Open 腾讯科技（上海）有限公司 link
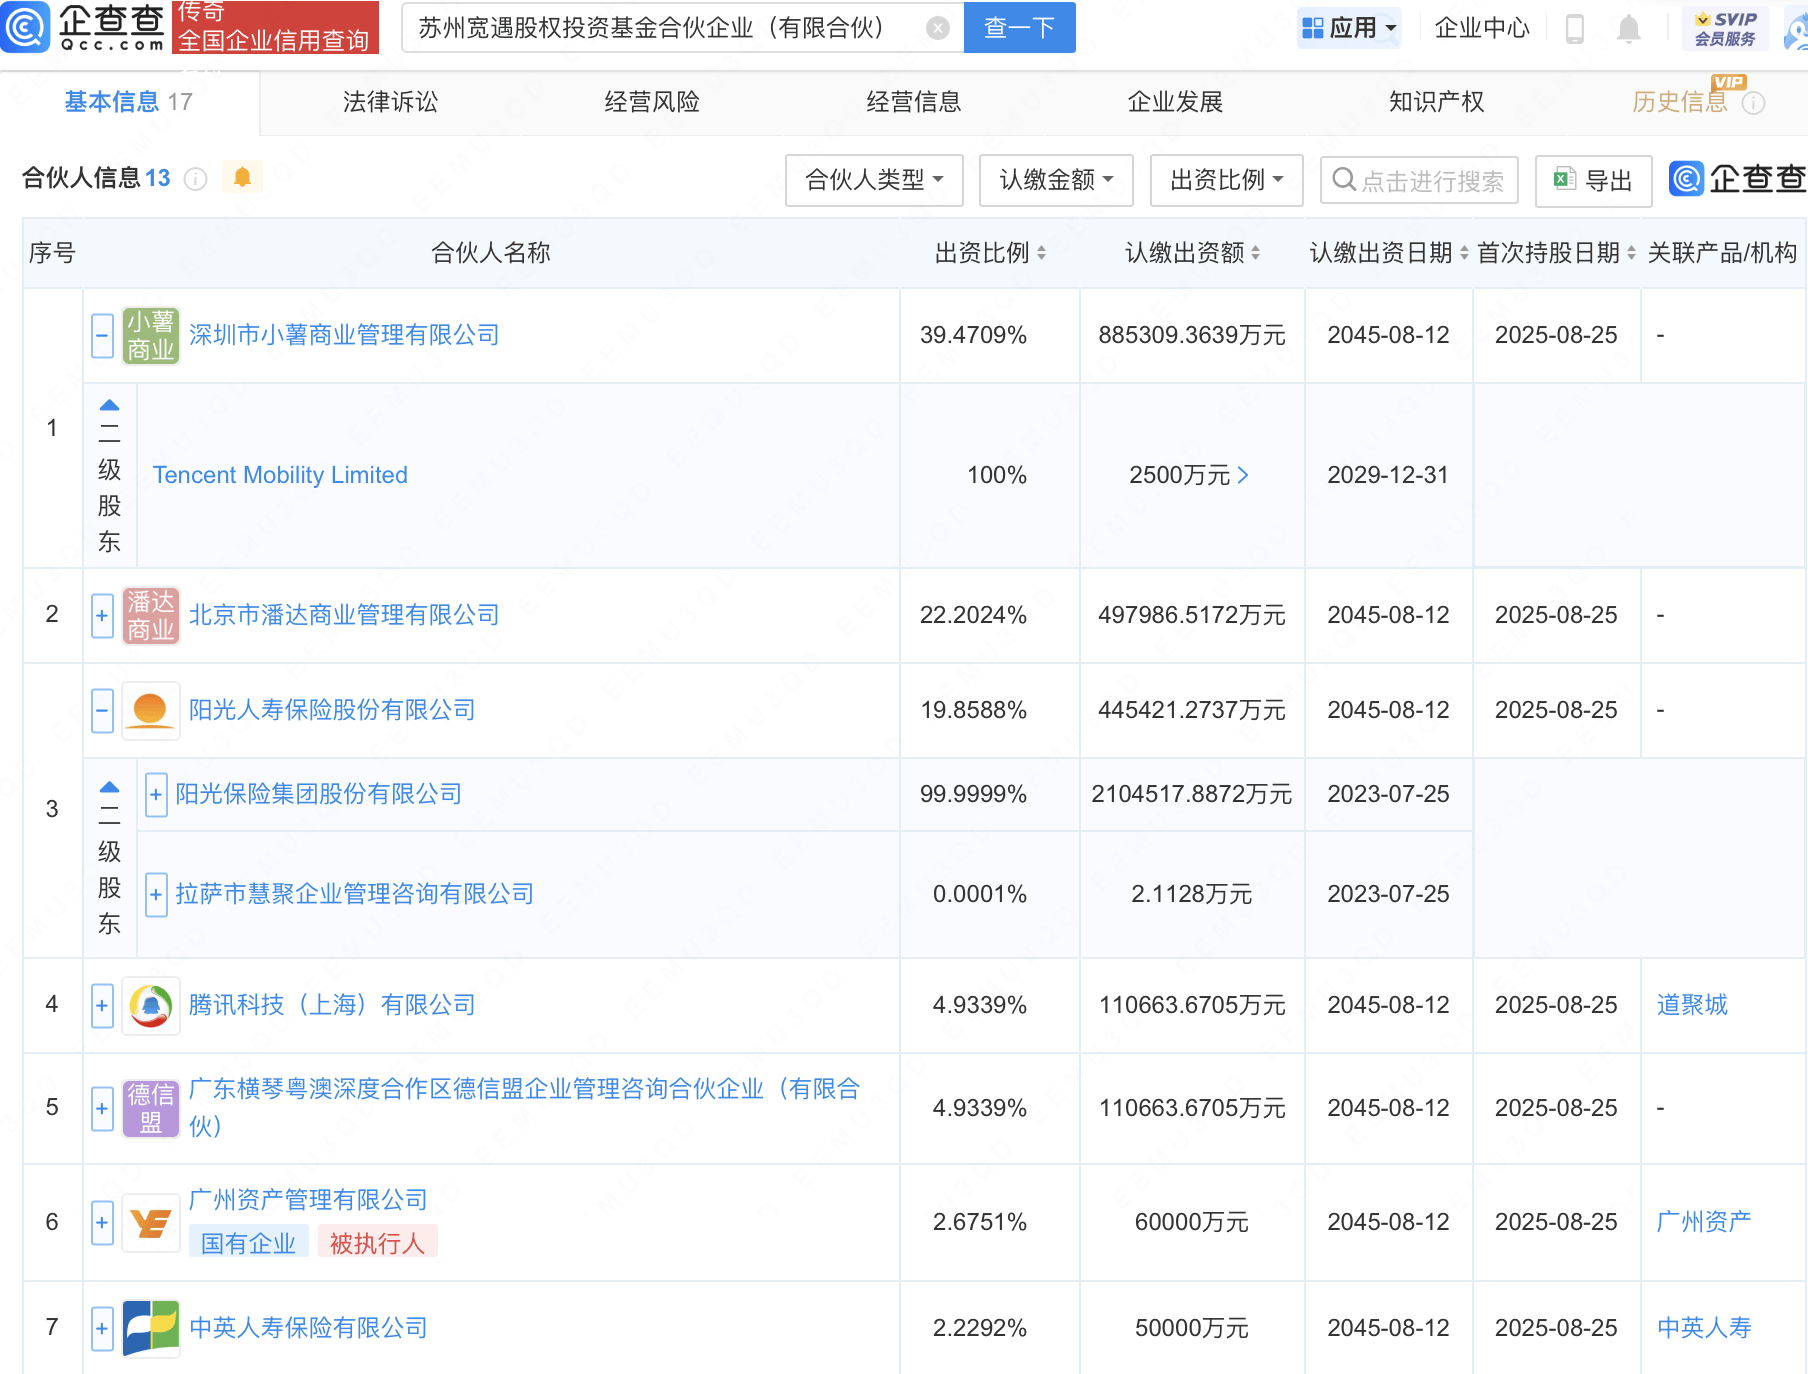Screen dimensions: 1808x1374 [332, 1005]
